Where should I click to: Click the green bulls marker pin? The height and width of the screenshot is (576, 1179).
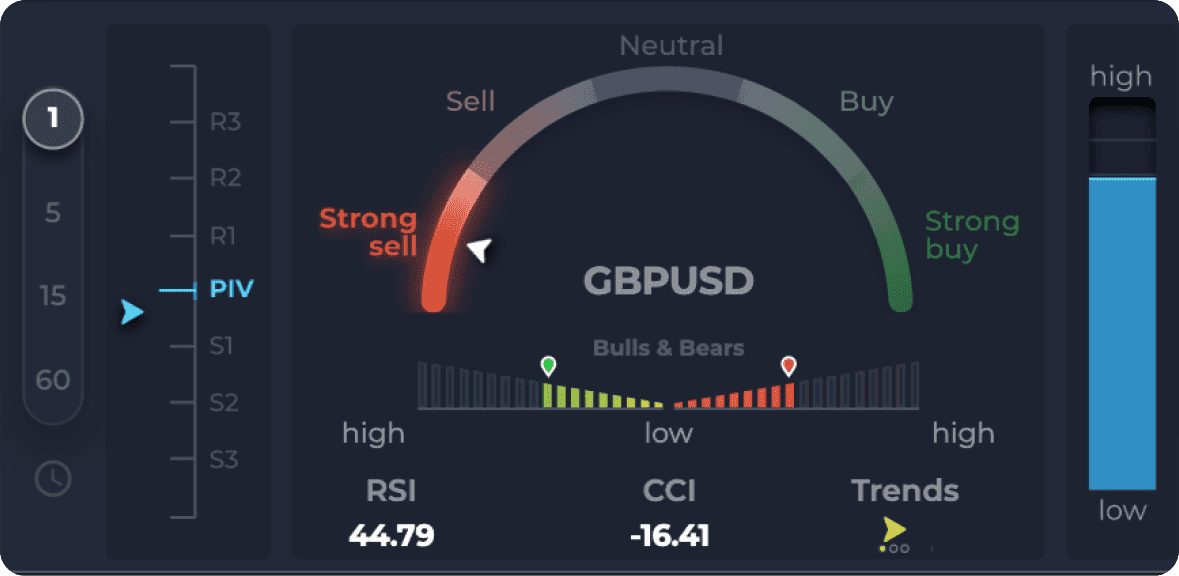click(x=547, y=365)
